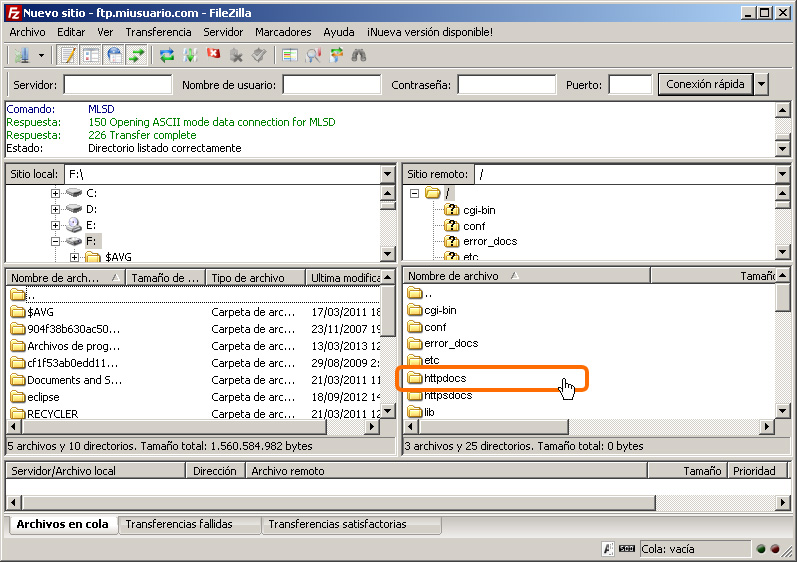Open the Site Manager icon
The width and height of the screenshot is (797, 562).
pyautogui.click(x=22, y=55)
